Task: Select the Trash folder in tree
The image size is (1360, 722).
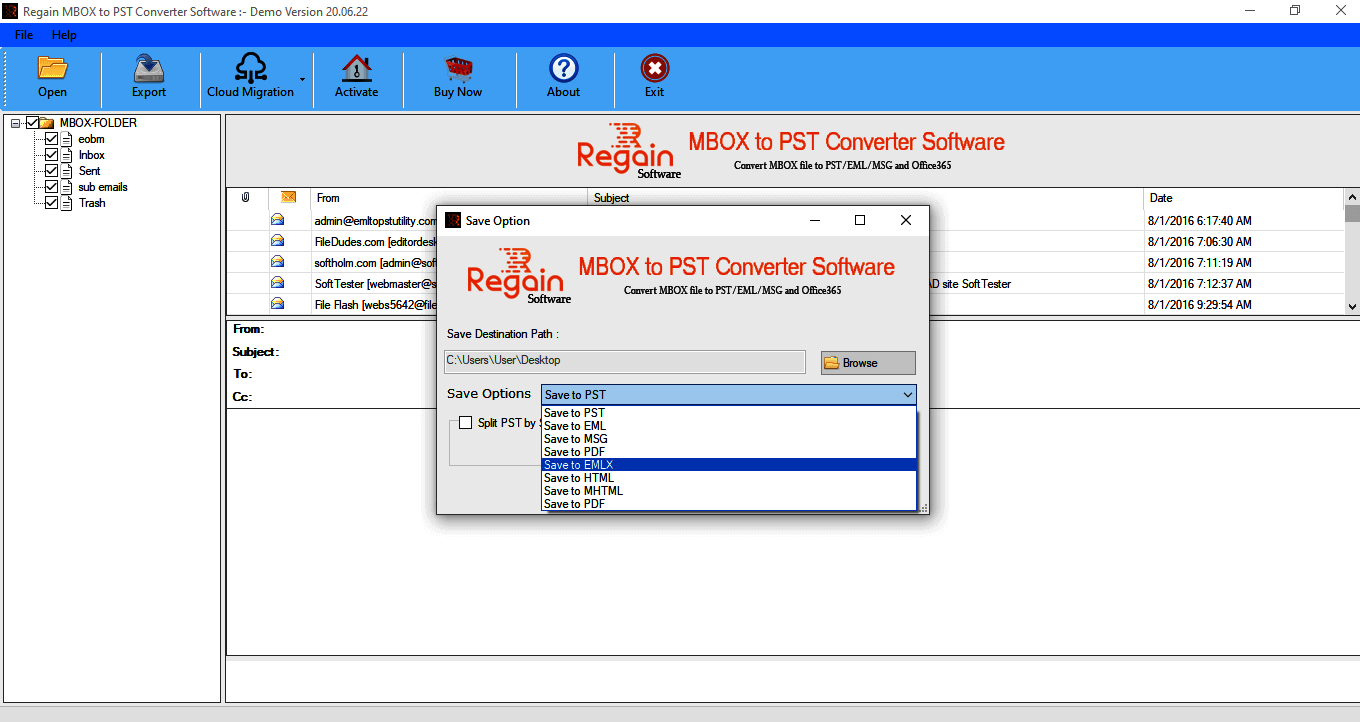Action: click(x=92, y=203)
